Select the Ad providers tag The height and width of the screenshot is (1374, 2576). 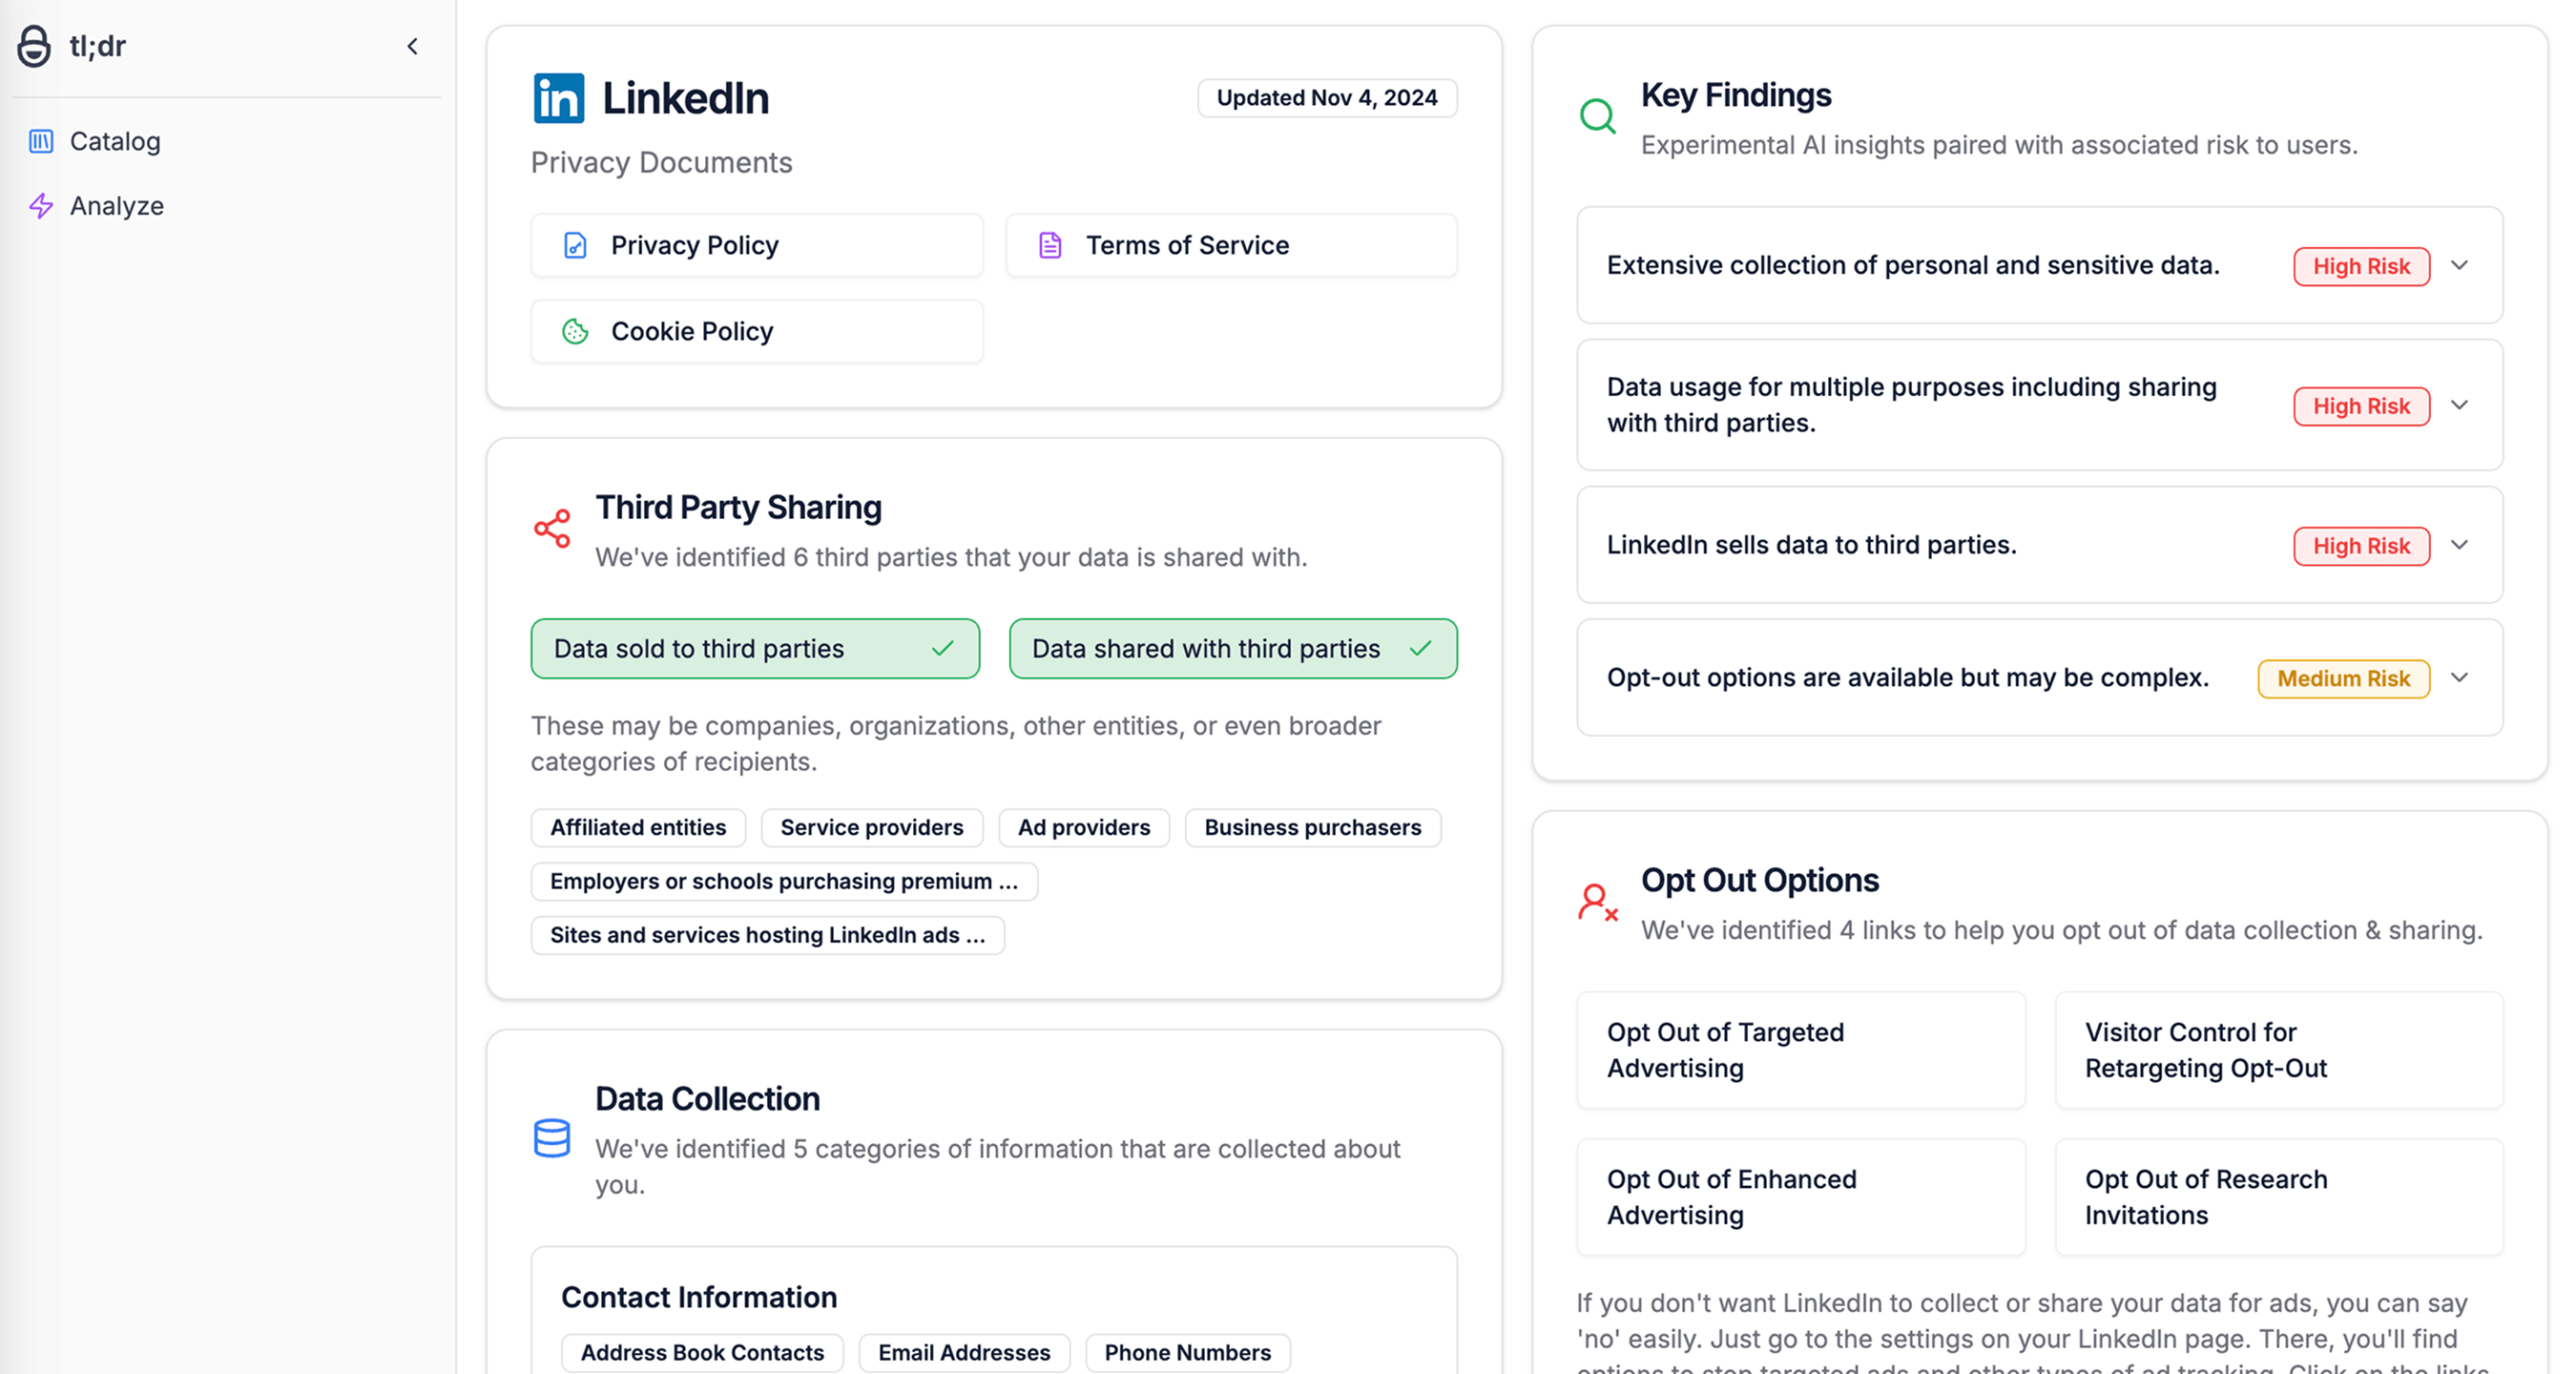(1084, 828)
